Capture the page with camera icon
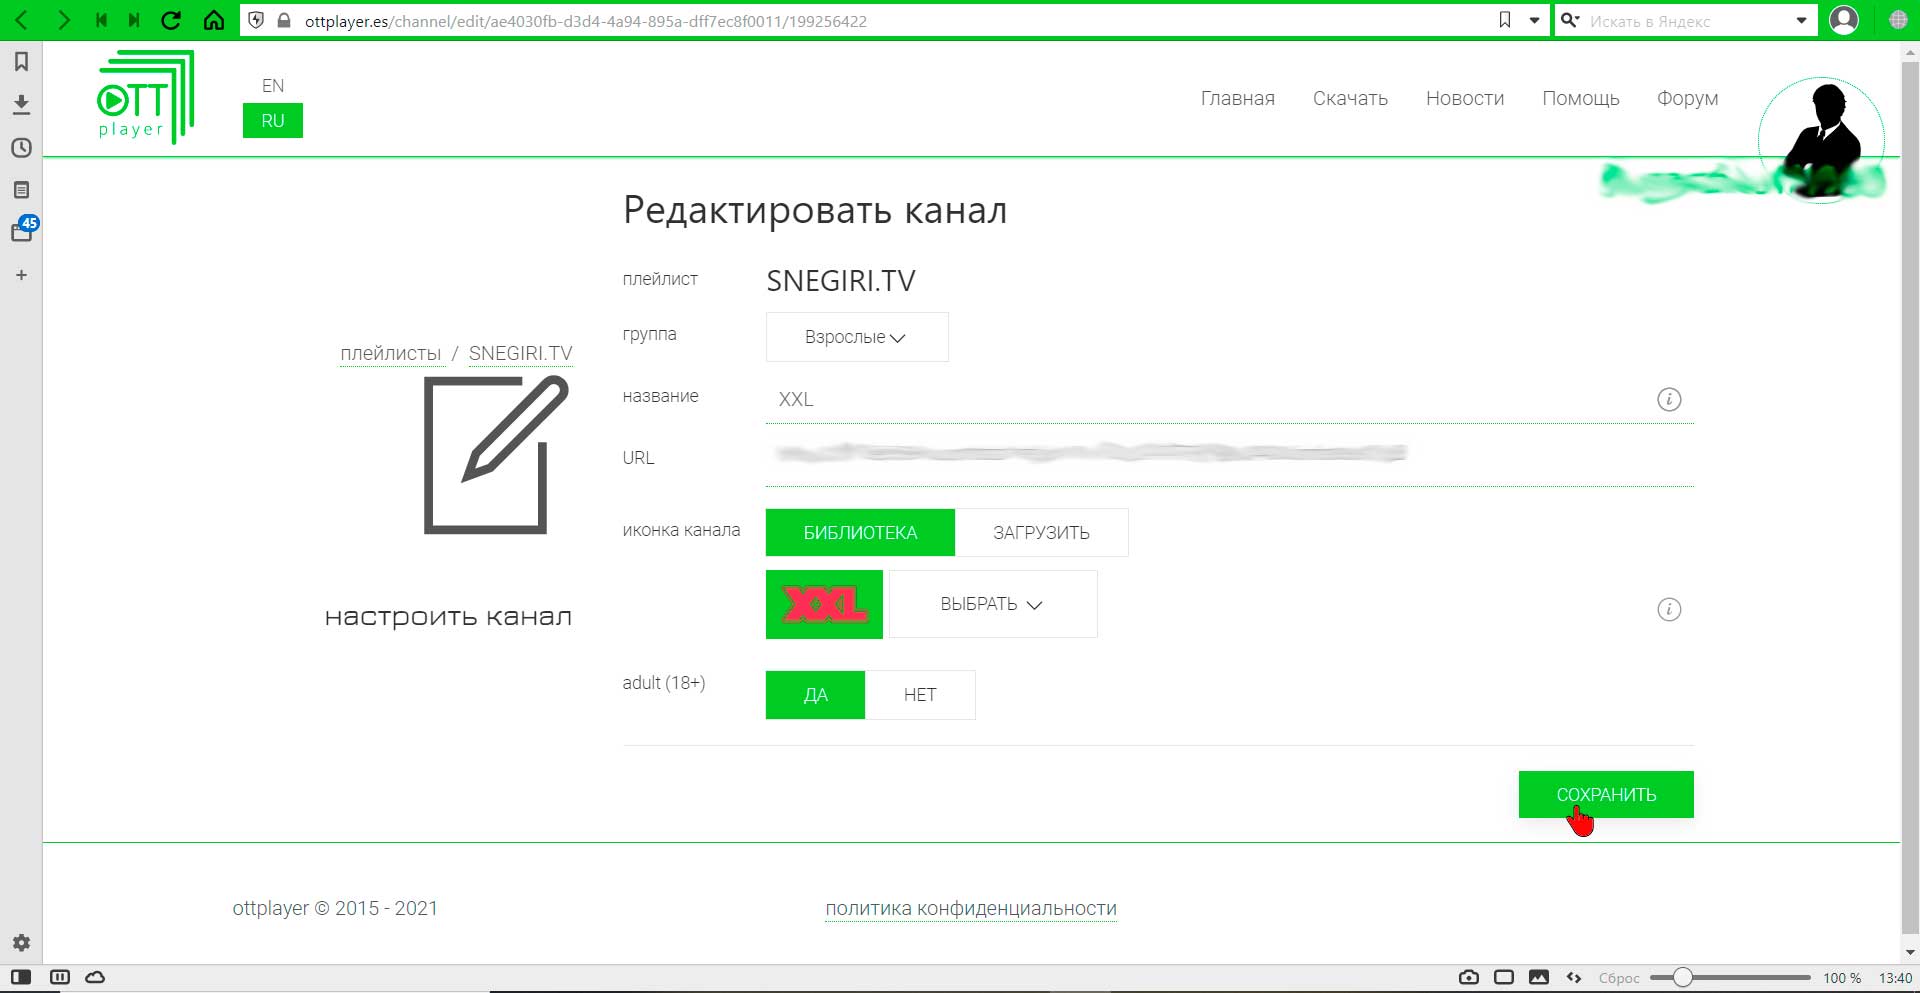This screenshot has height=993, width=1920. (1468, 977)
